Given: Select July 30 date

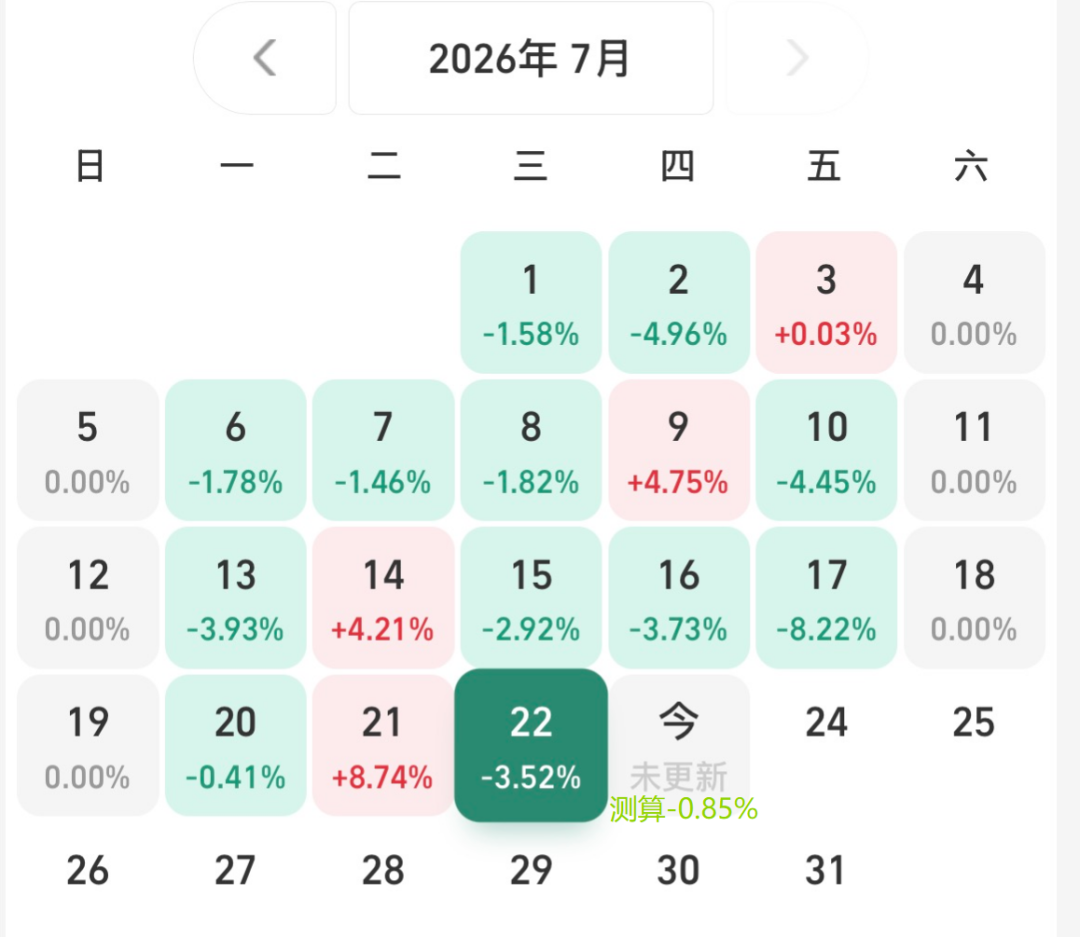Looking at the screenshot, I should (678, 870).
